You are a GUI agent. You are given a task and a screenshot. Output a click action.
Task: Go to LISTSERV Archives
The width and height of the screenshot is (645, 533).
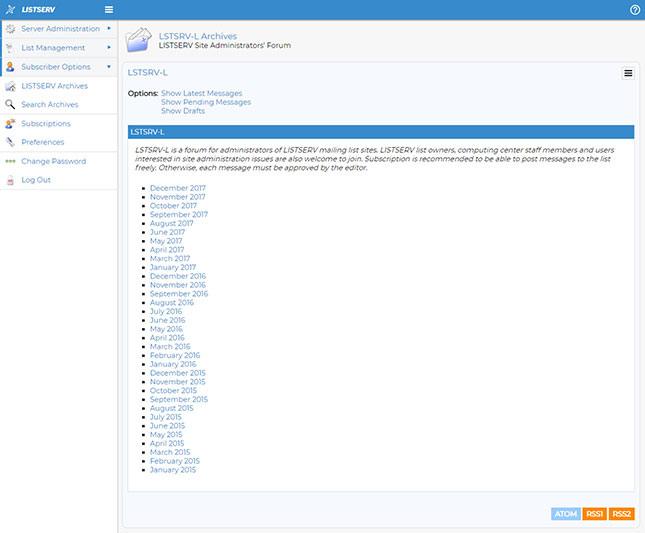coord(55,86)
